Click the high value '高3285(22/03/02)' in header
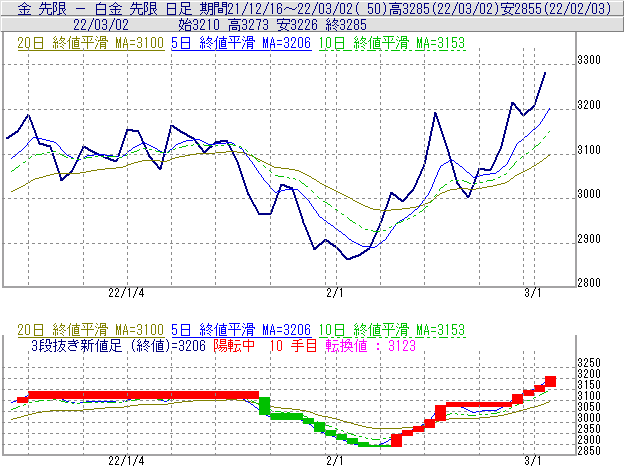Screen dimensions: 624x475 [443, 8]
